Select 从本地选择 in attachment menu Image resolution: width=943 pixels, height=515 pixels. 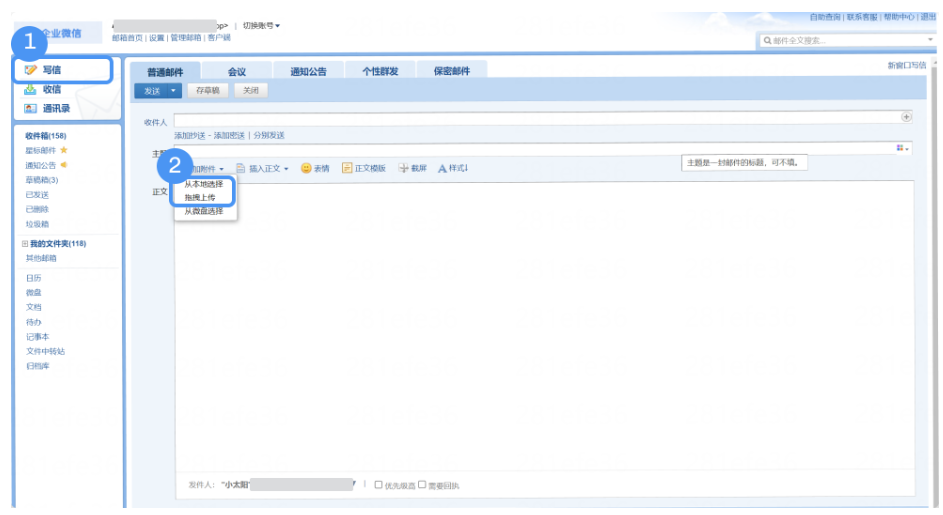(204, 184)
